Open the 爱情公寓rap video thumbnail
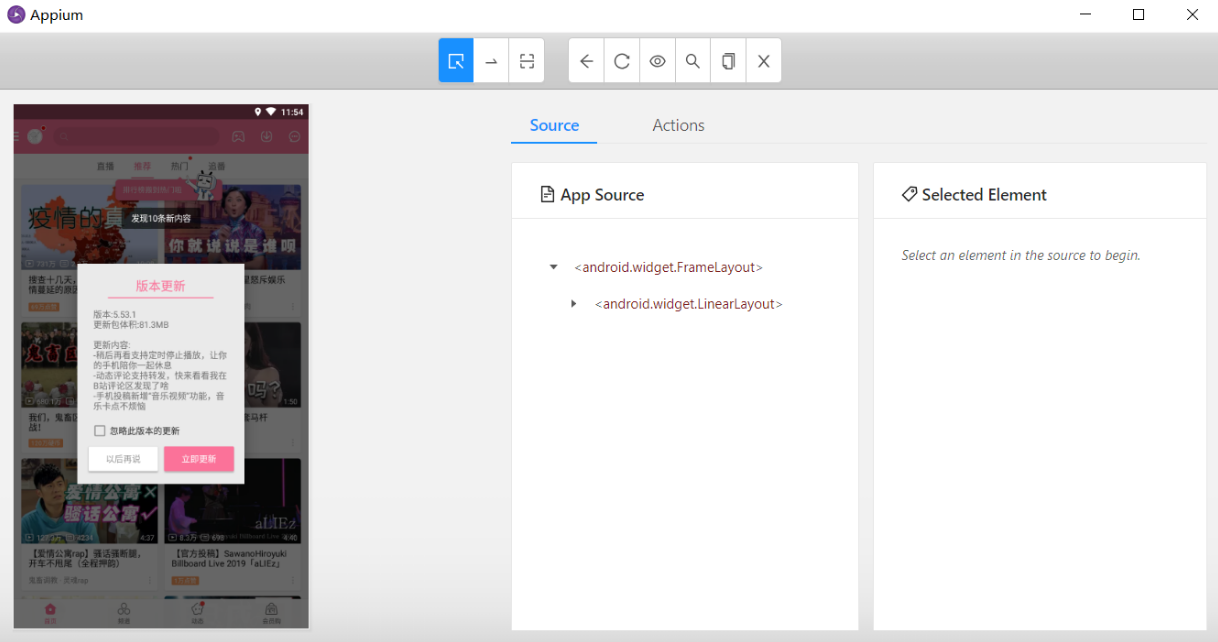 pyautogui.click(x=90, y=501)
